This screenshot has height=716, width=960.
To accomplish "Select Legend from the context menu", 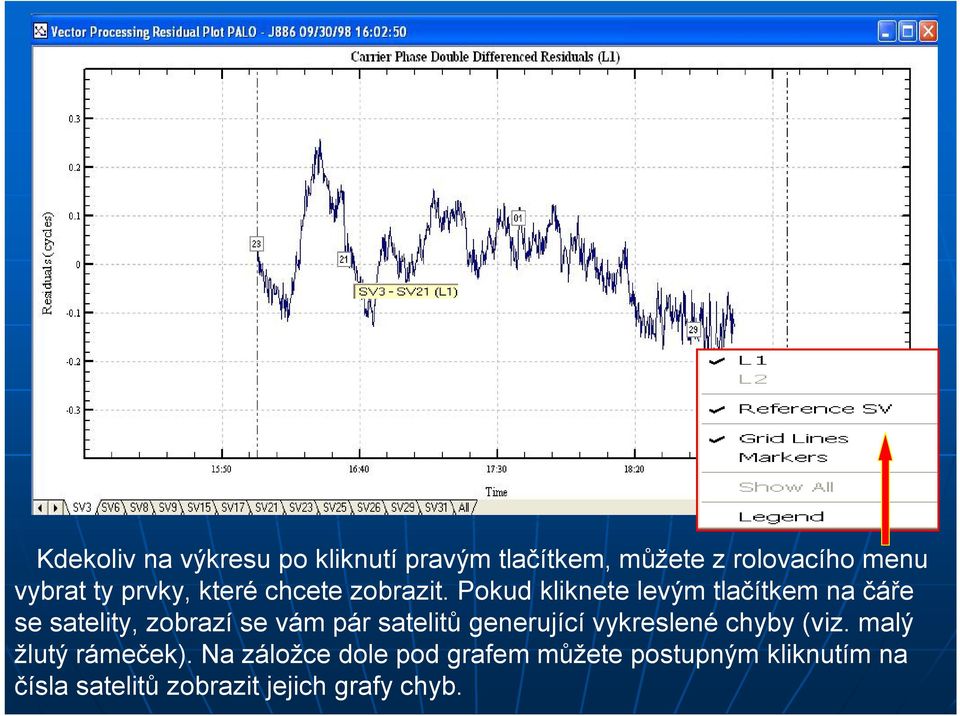I will pyautogui.click(x=818, y=516).
